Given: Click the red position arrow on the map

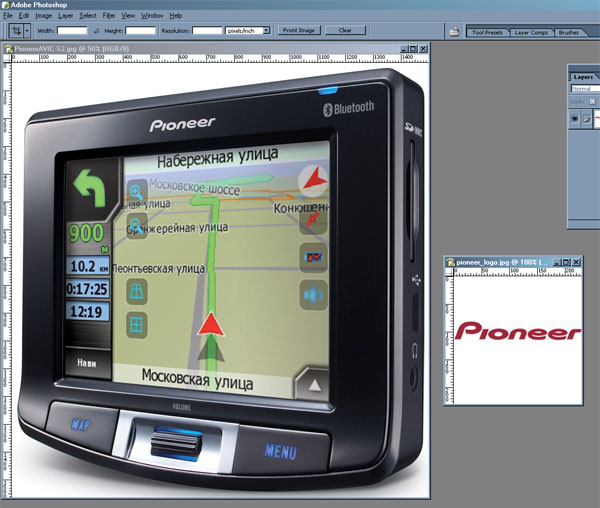Looking at the screenshot, I should point(211,324).
